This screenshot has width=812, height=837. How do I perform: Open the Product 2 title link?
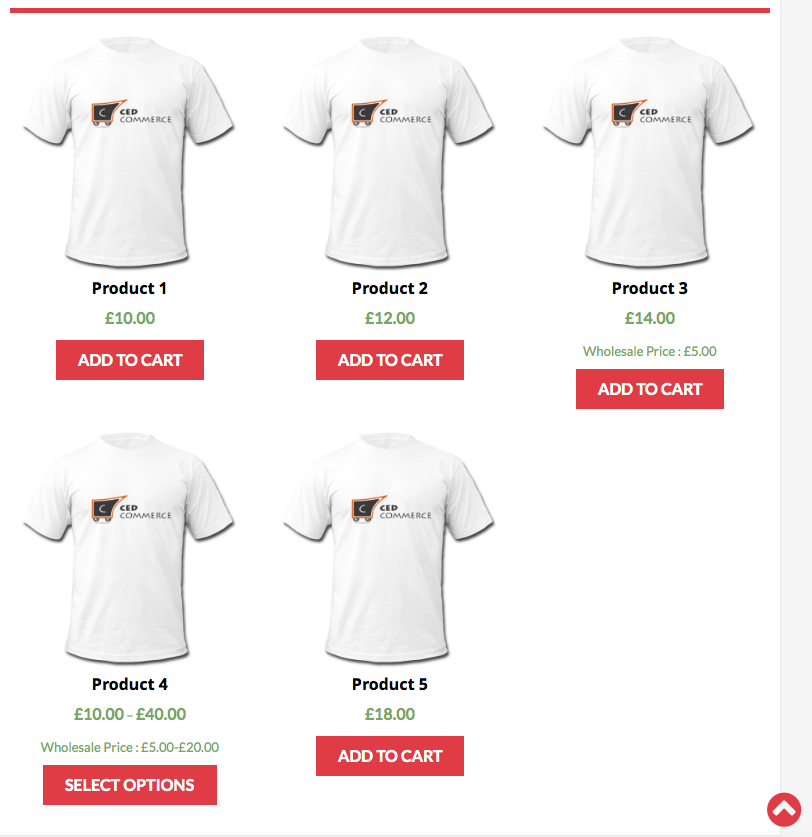pyautogui.click(x=390, y=288)
